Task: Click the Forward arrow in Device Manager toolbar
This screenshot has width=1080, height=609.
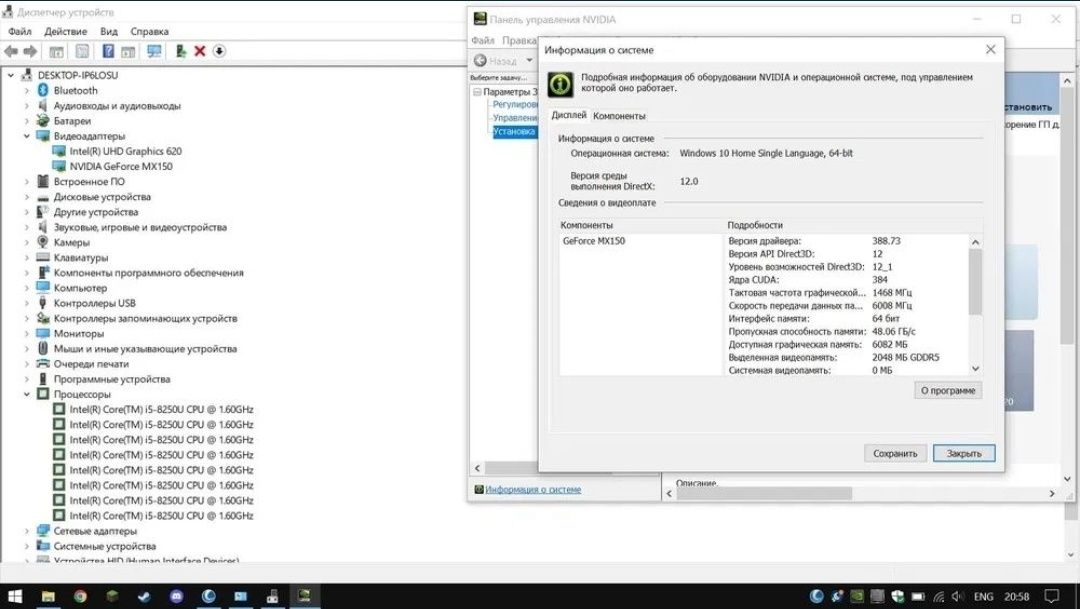Action: pyautogui.click(x=30, y=51)
